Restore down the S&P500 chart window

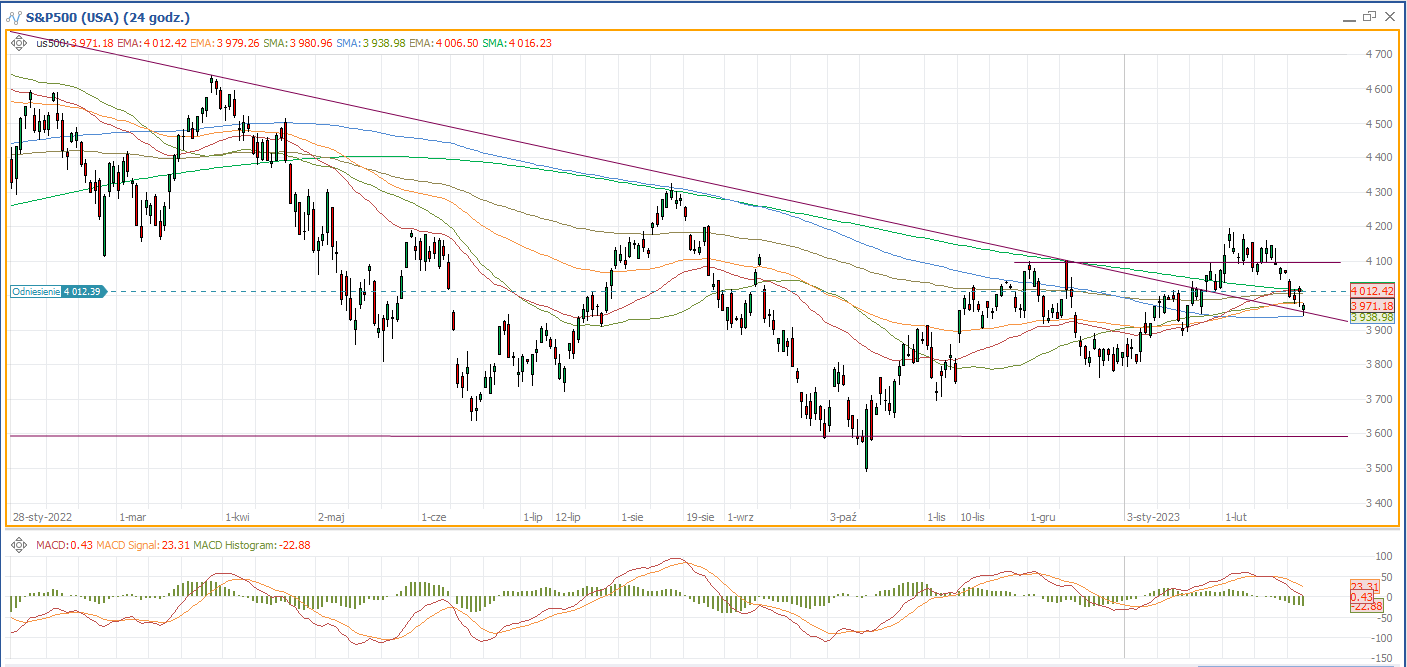click(x=1370, y=16)
